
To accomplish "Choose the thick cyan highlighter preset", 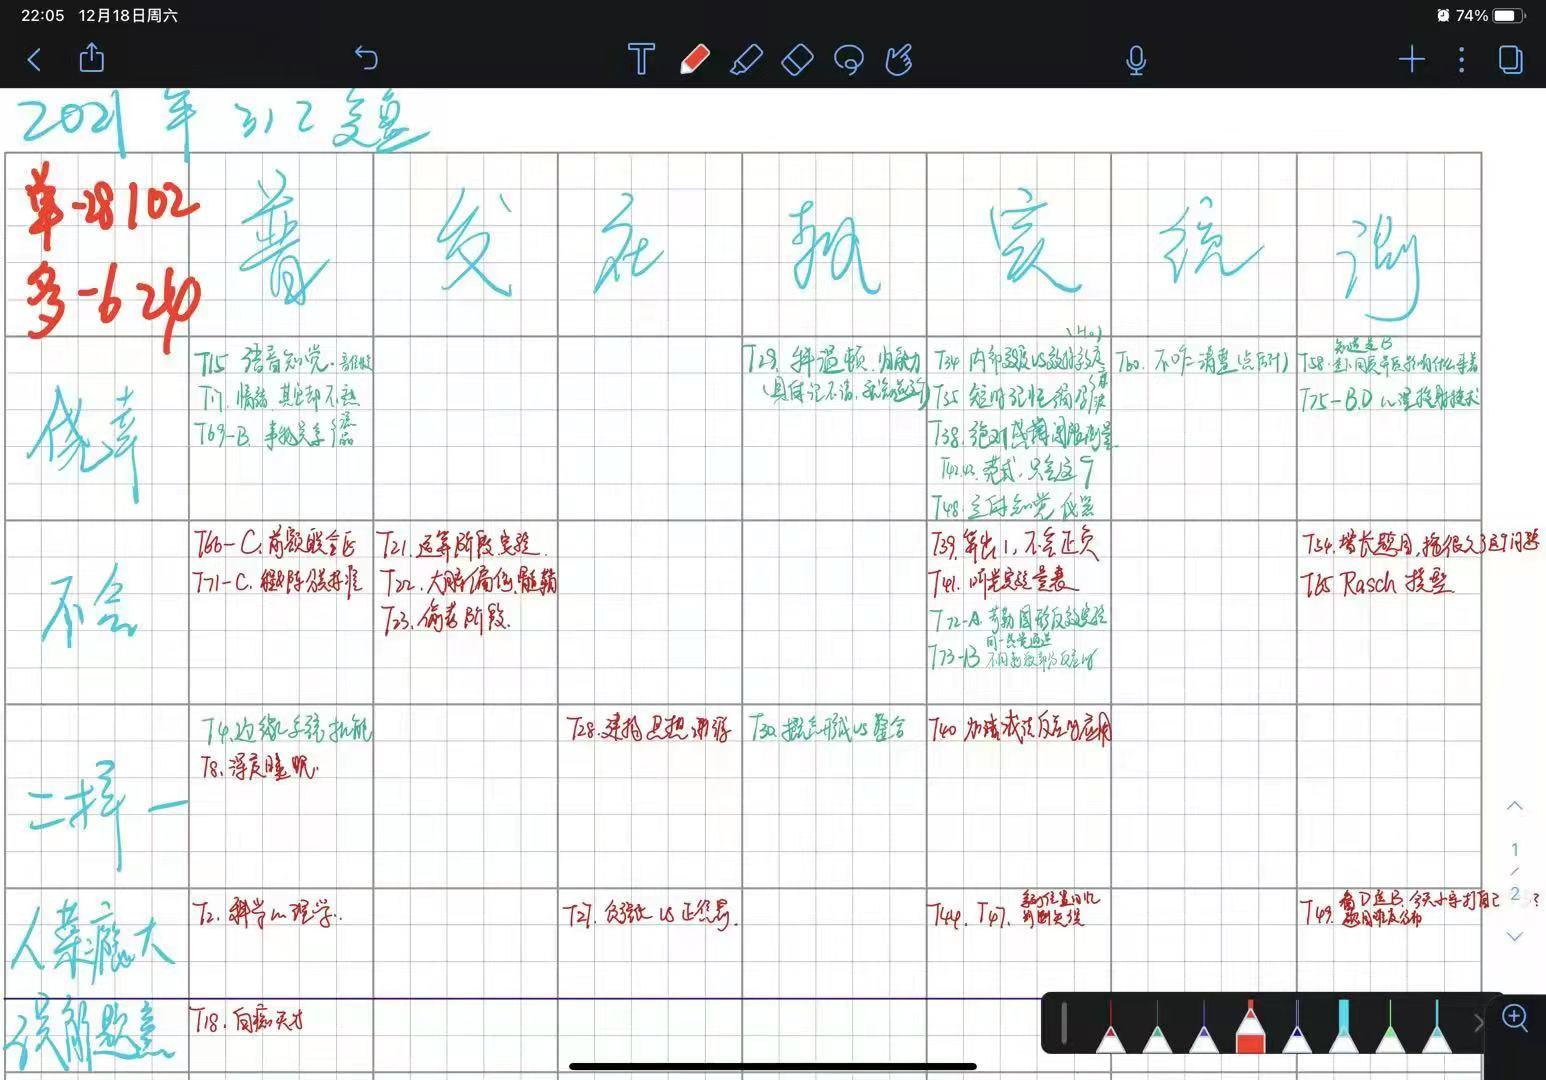I will click(x=1343, y=1026).
